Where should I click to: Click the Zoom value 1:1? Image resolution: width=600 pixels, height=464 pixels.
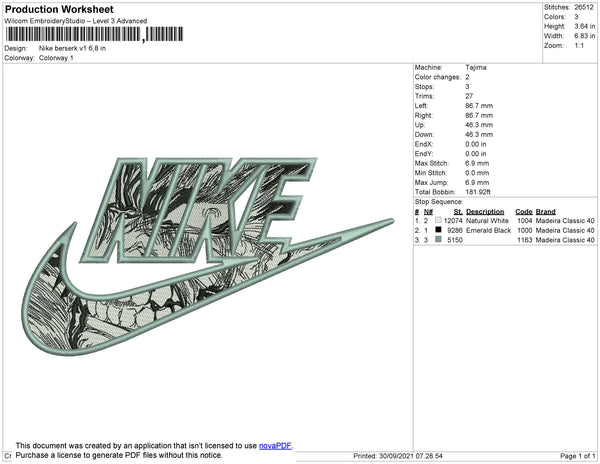pyautogui.click(x=579, y=46)
